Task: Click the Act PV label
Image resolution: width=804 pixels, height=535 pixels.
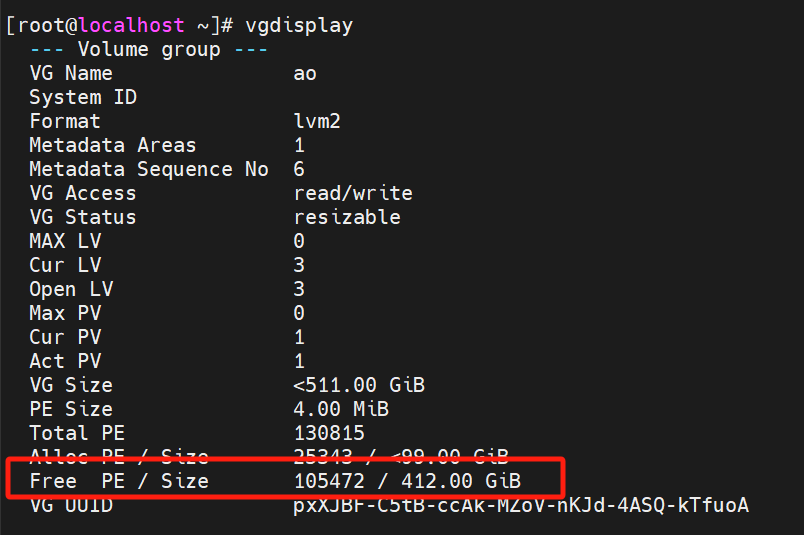Action: coord(65,361)
